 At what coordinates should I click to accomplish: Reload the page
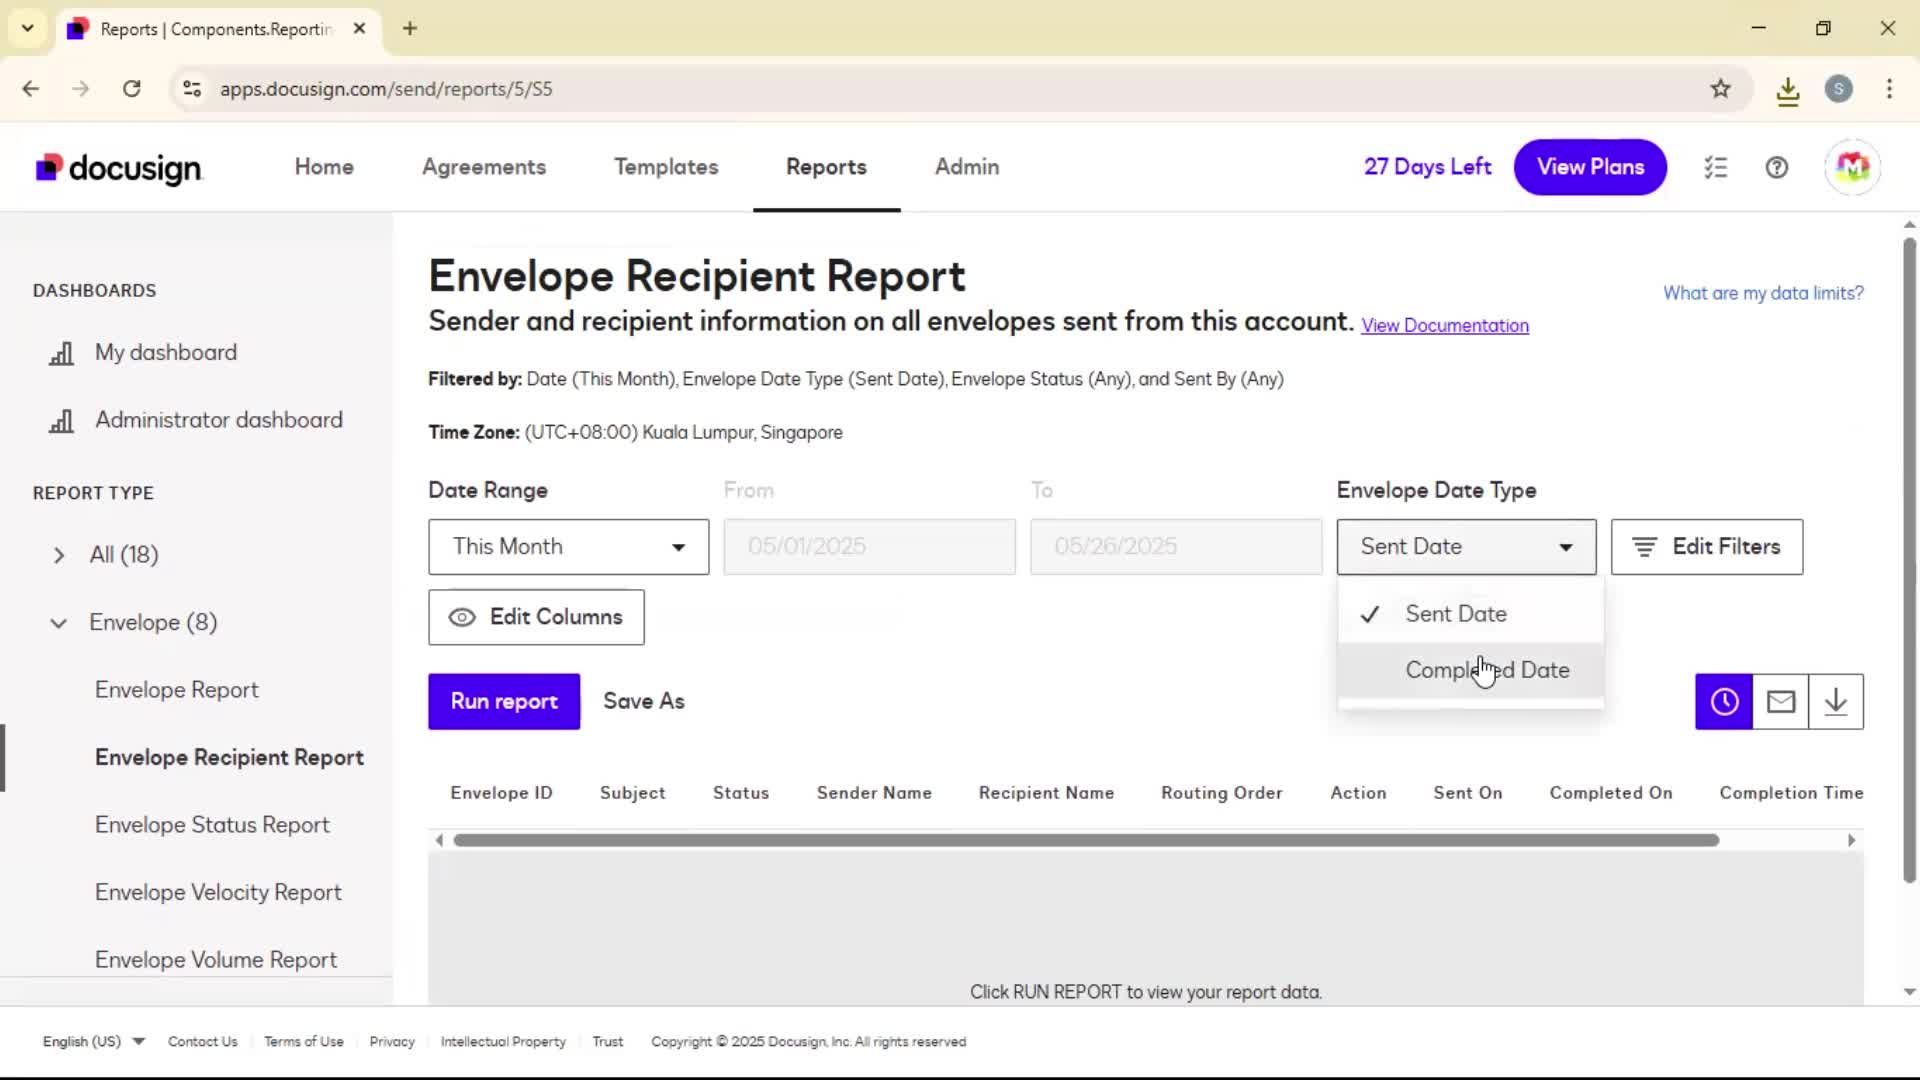click(x=132, y=89)
